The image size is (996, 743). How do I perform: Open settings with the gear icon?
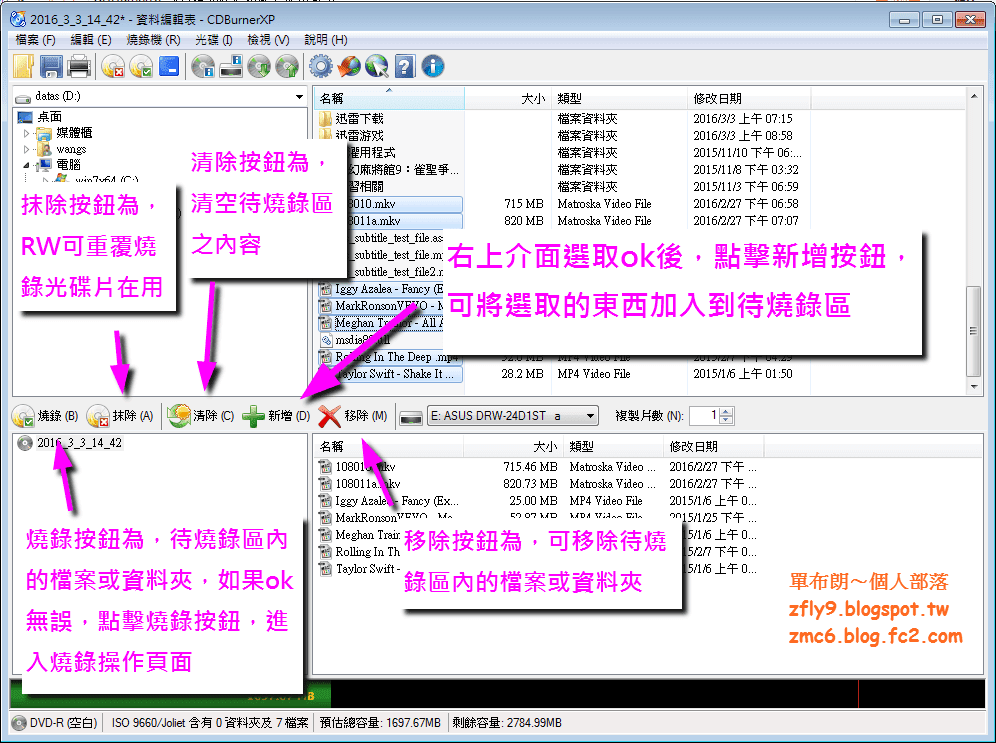[321, 66]
